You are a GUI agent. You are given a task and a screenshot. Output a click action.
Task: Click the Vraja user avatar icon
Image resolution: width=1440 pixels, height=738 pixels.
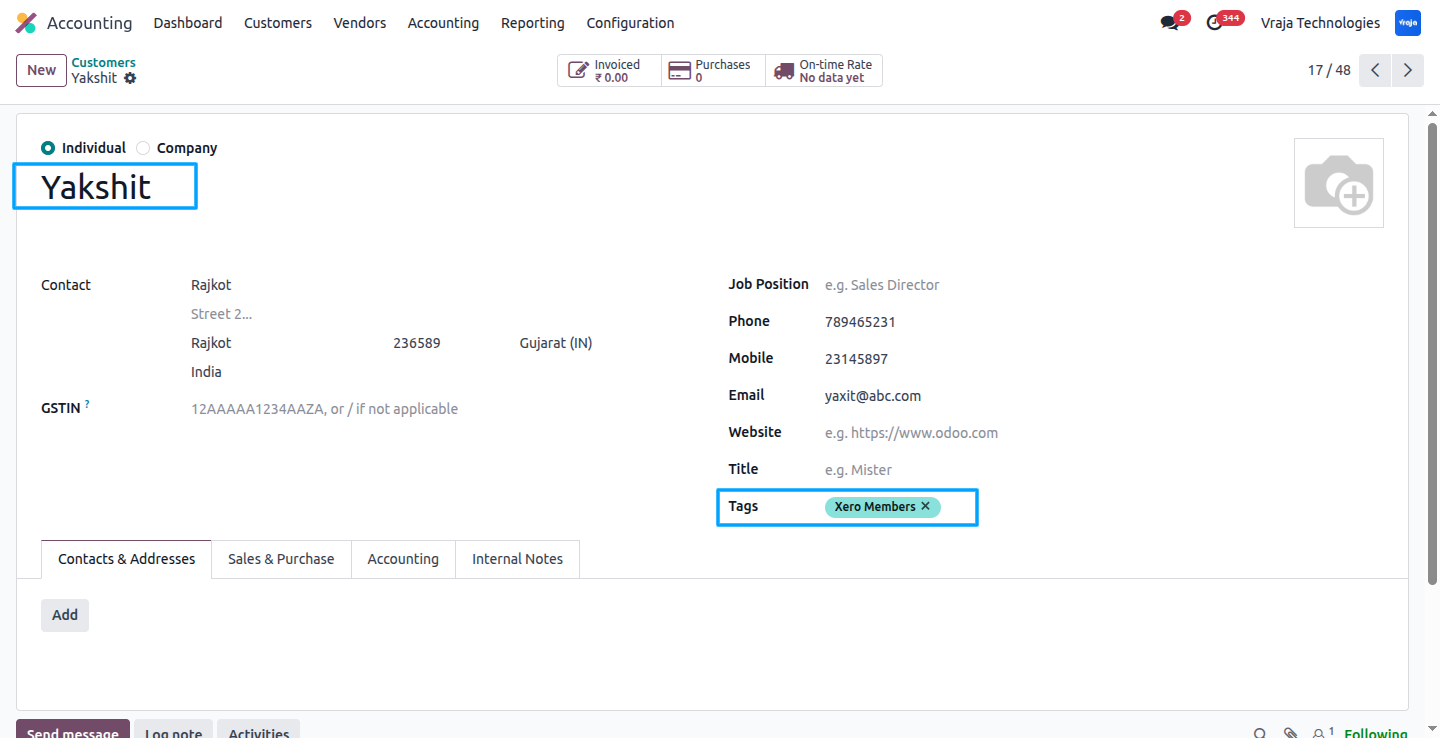[1408, 23]
